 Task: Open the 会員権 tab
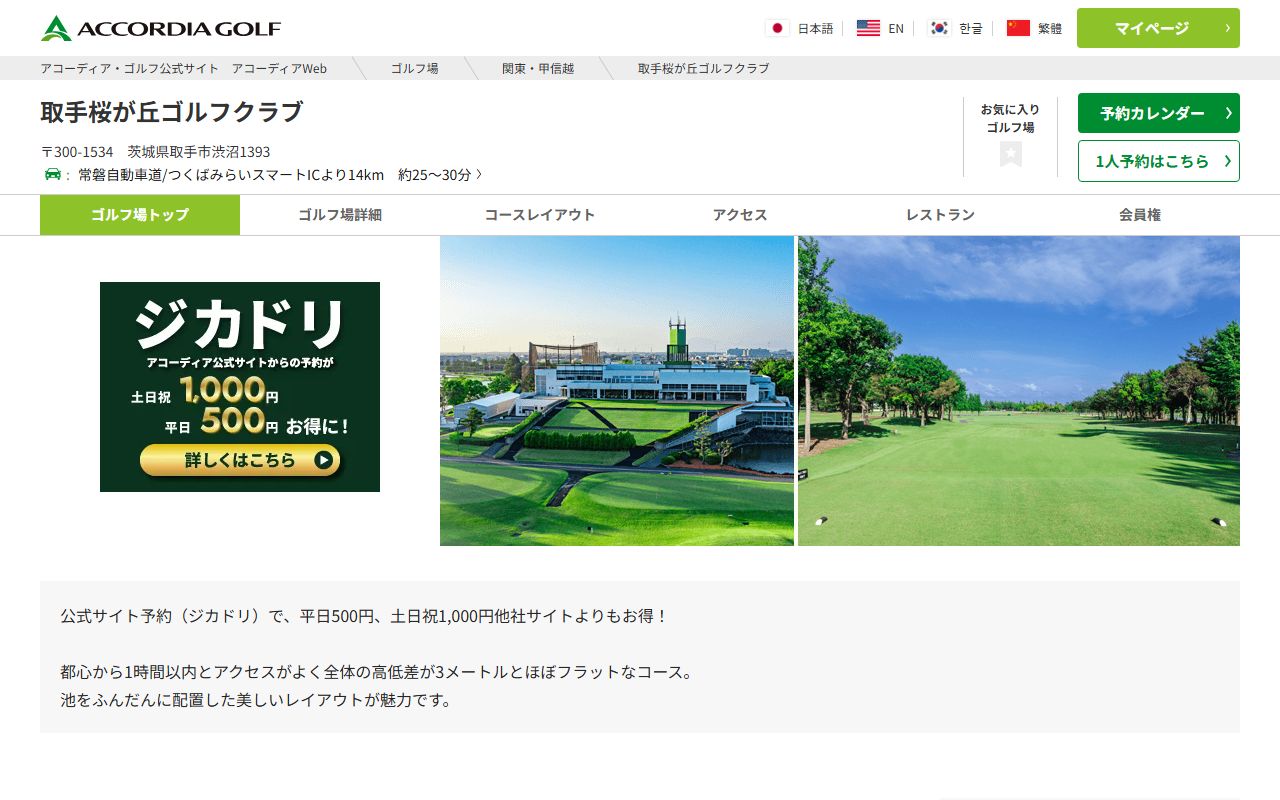[1140, 215]
